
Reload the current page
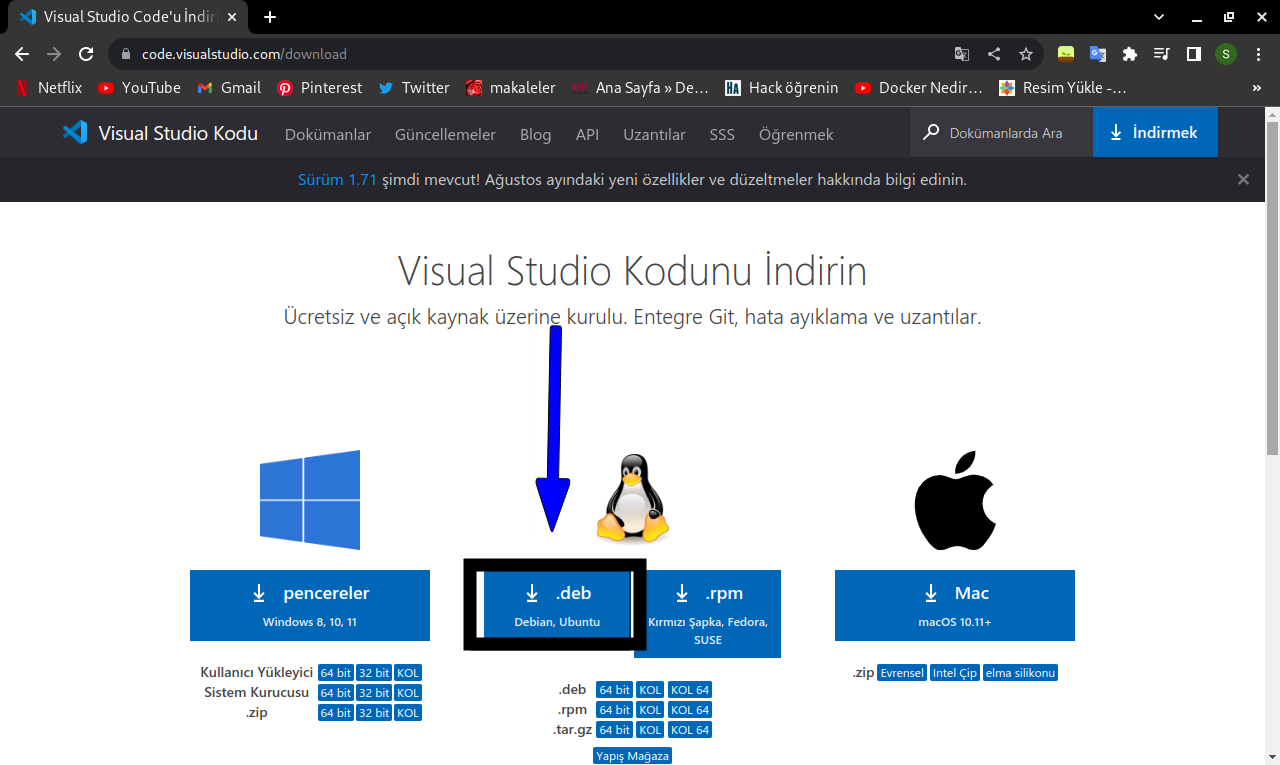87,54
